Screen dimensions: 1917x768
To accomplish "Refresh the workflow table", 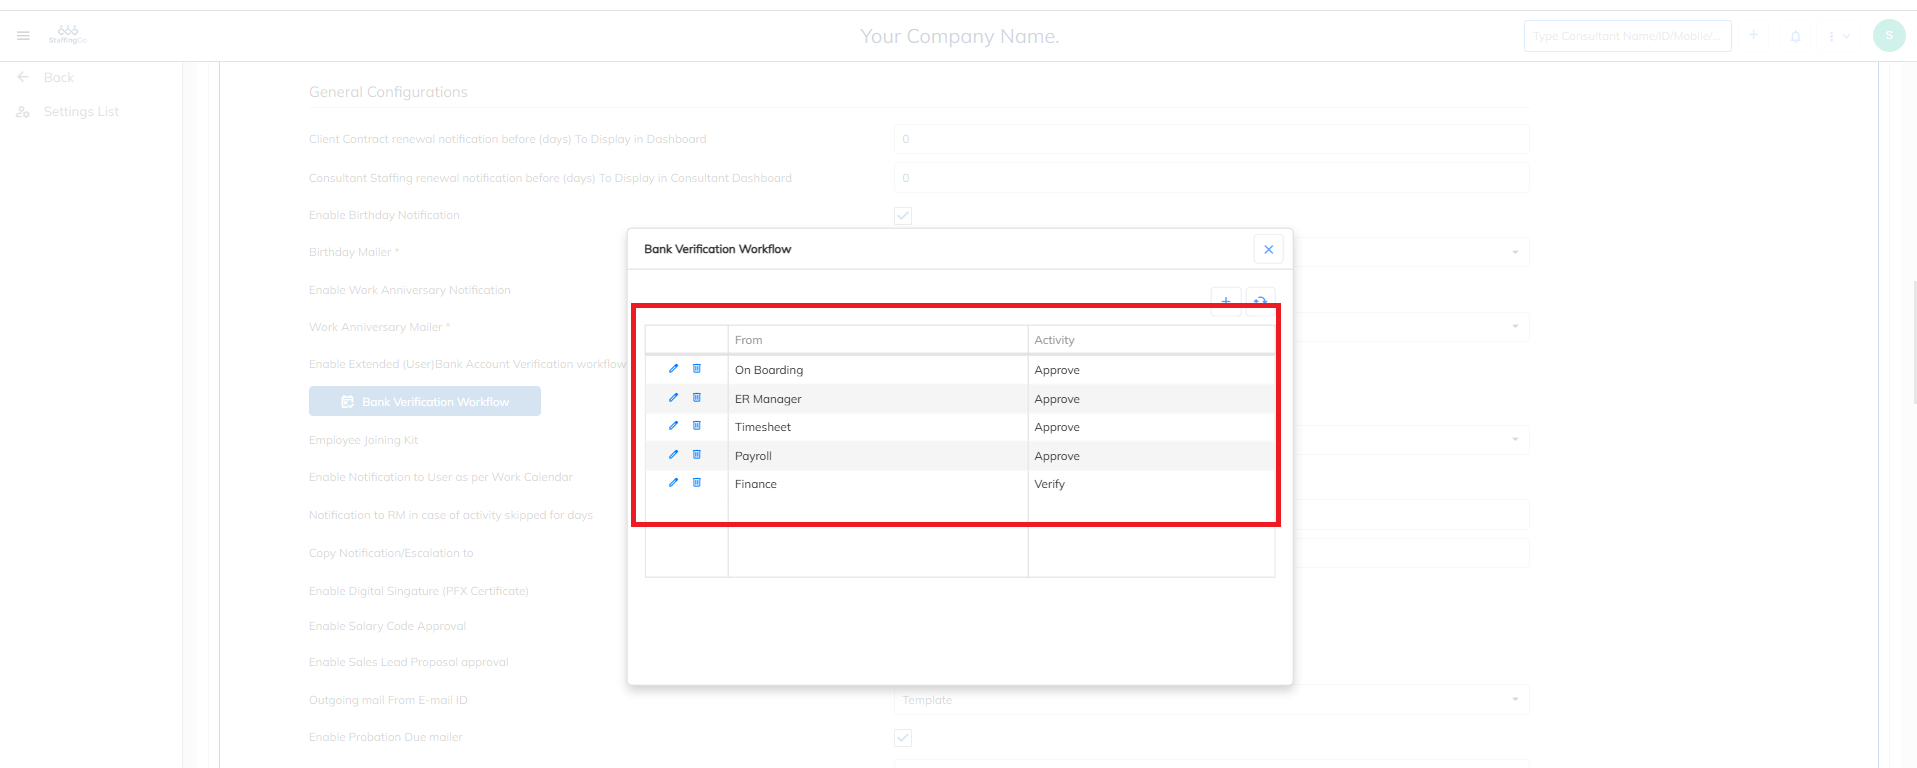I will pos(1261,300).
